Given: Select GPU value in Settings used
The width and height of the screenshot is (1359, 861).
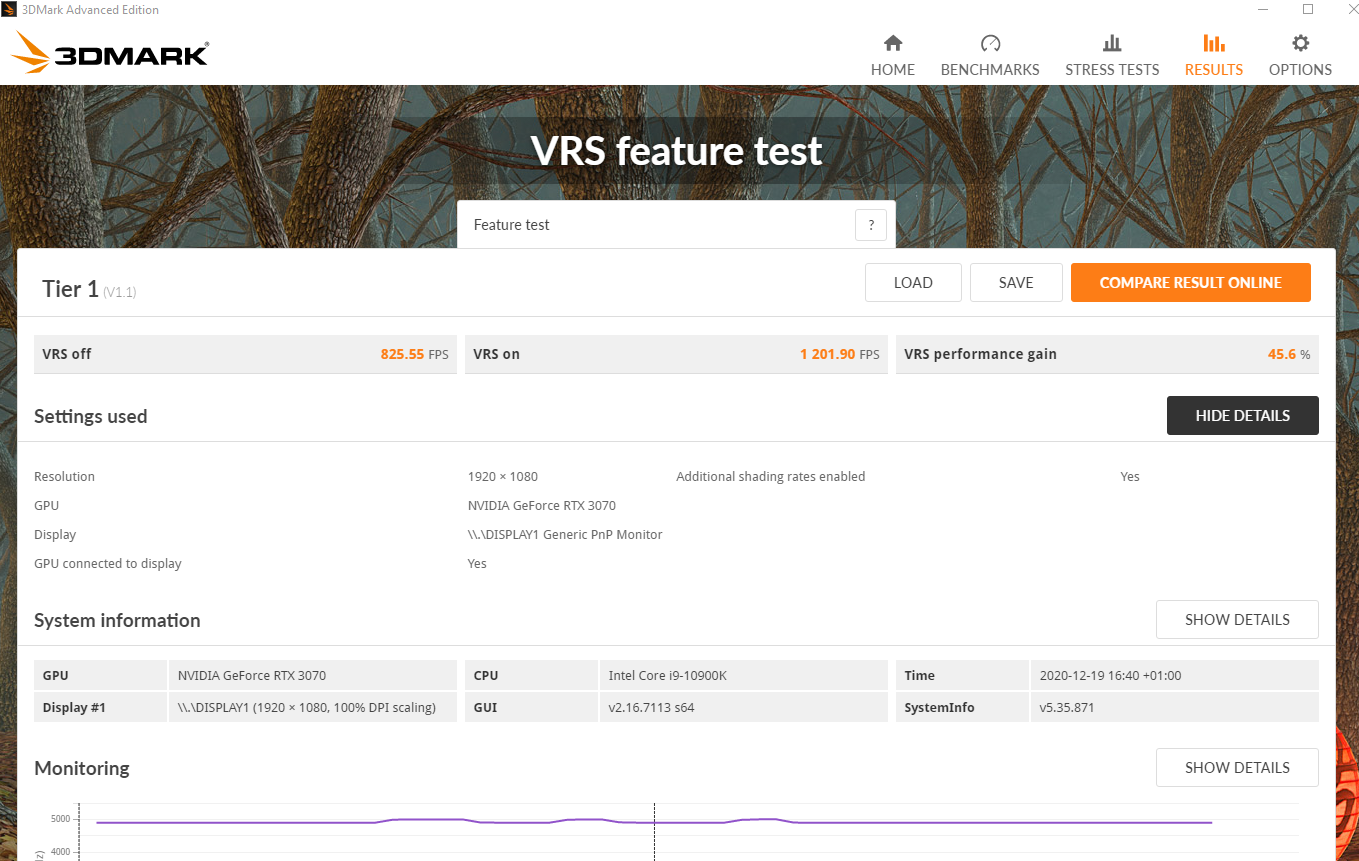Looking at the screenshot, I should pos(542,506).
